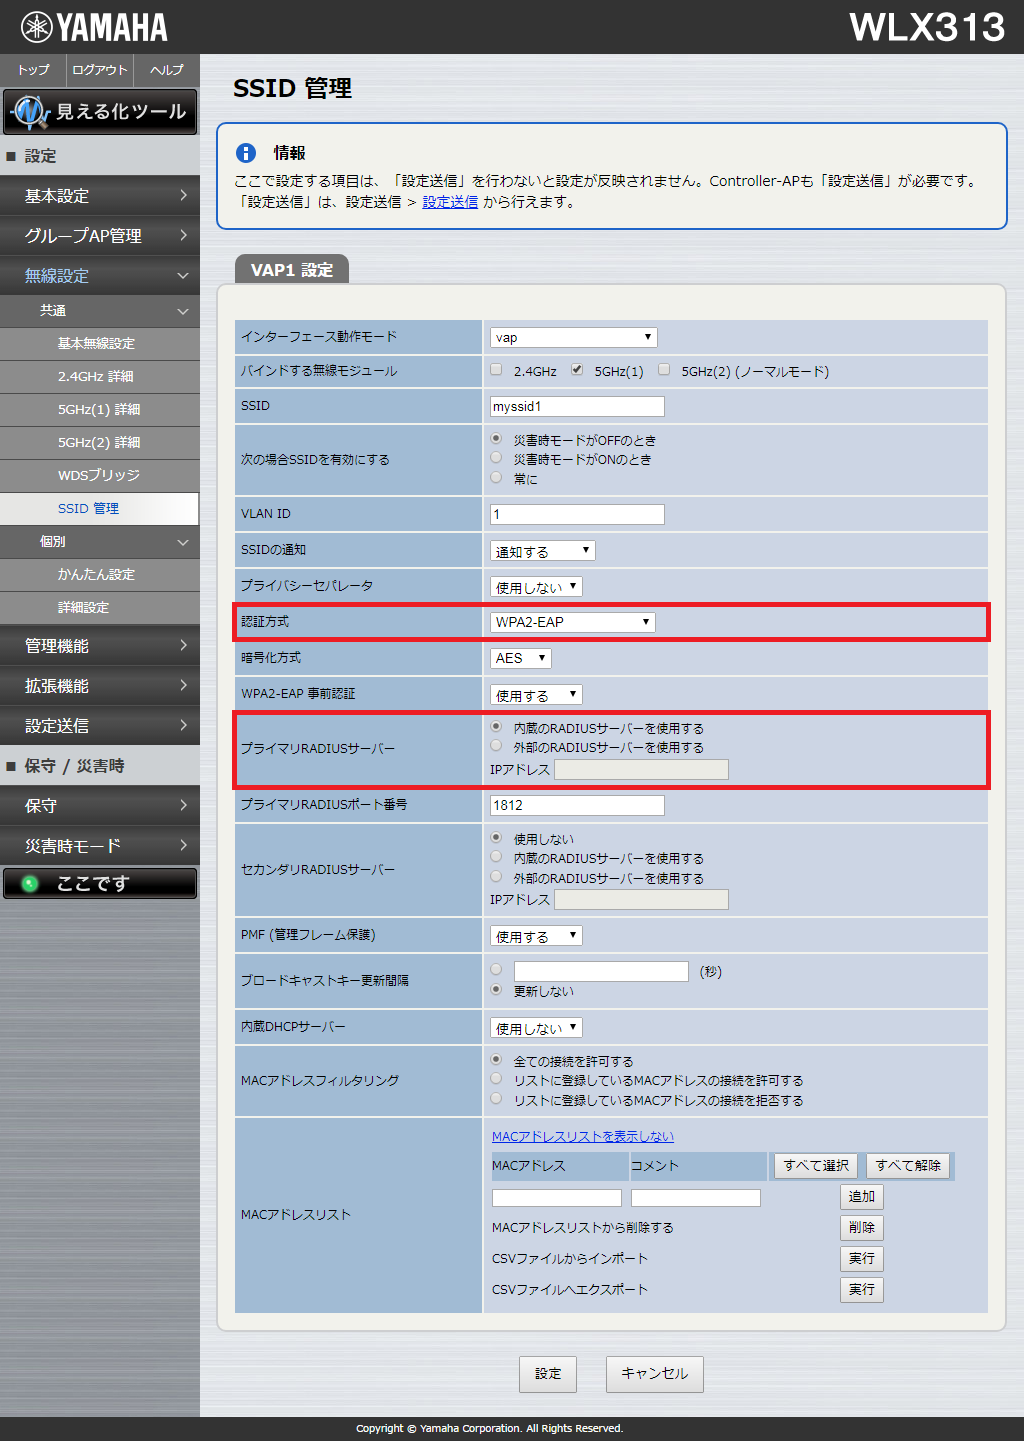1024x1441 pixels.
Task: Select 常に to always enable SSID
Action: pos(496,478)
